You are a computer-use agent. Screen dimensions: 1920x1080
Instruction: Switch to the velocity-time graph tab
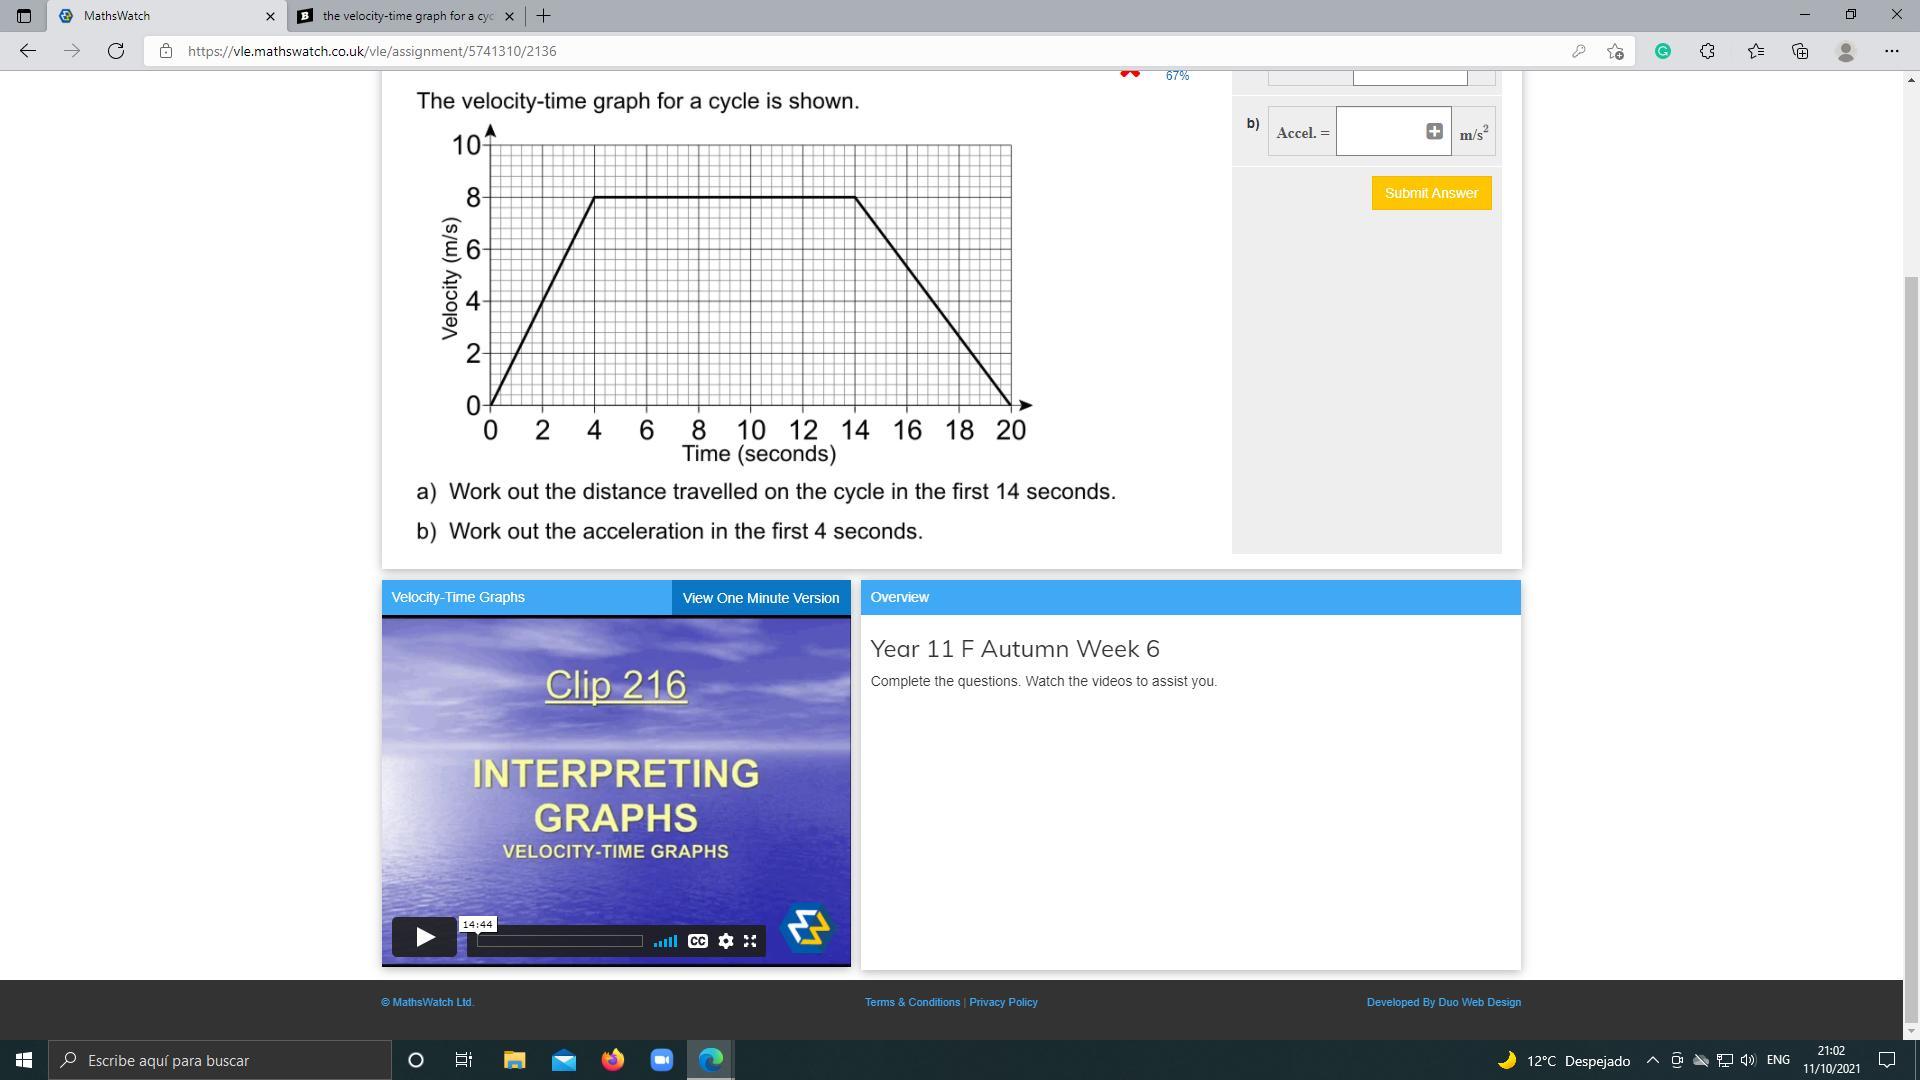(407, 16)
